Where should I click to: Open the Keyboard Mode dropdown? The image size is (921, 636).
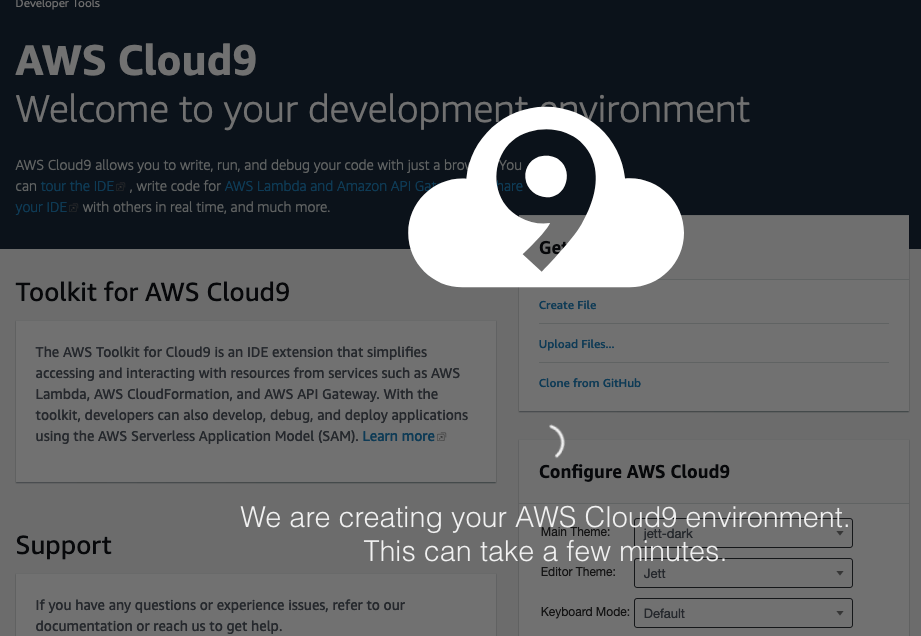[x=743, y=613]
